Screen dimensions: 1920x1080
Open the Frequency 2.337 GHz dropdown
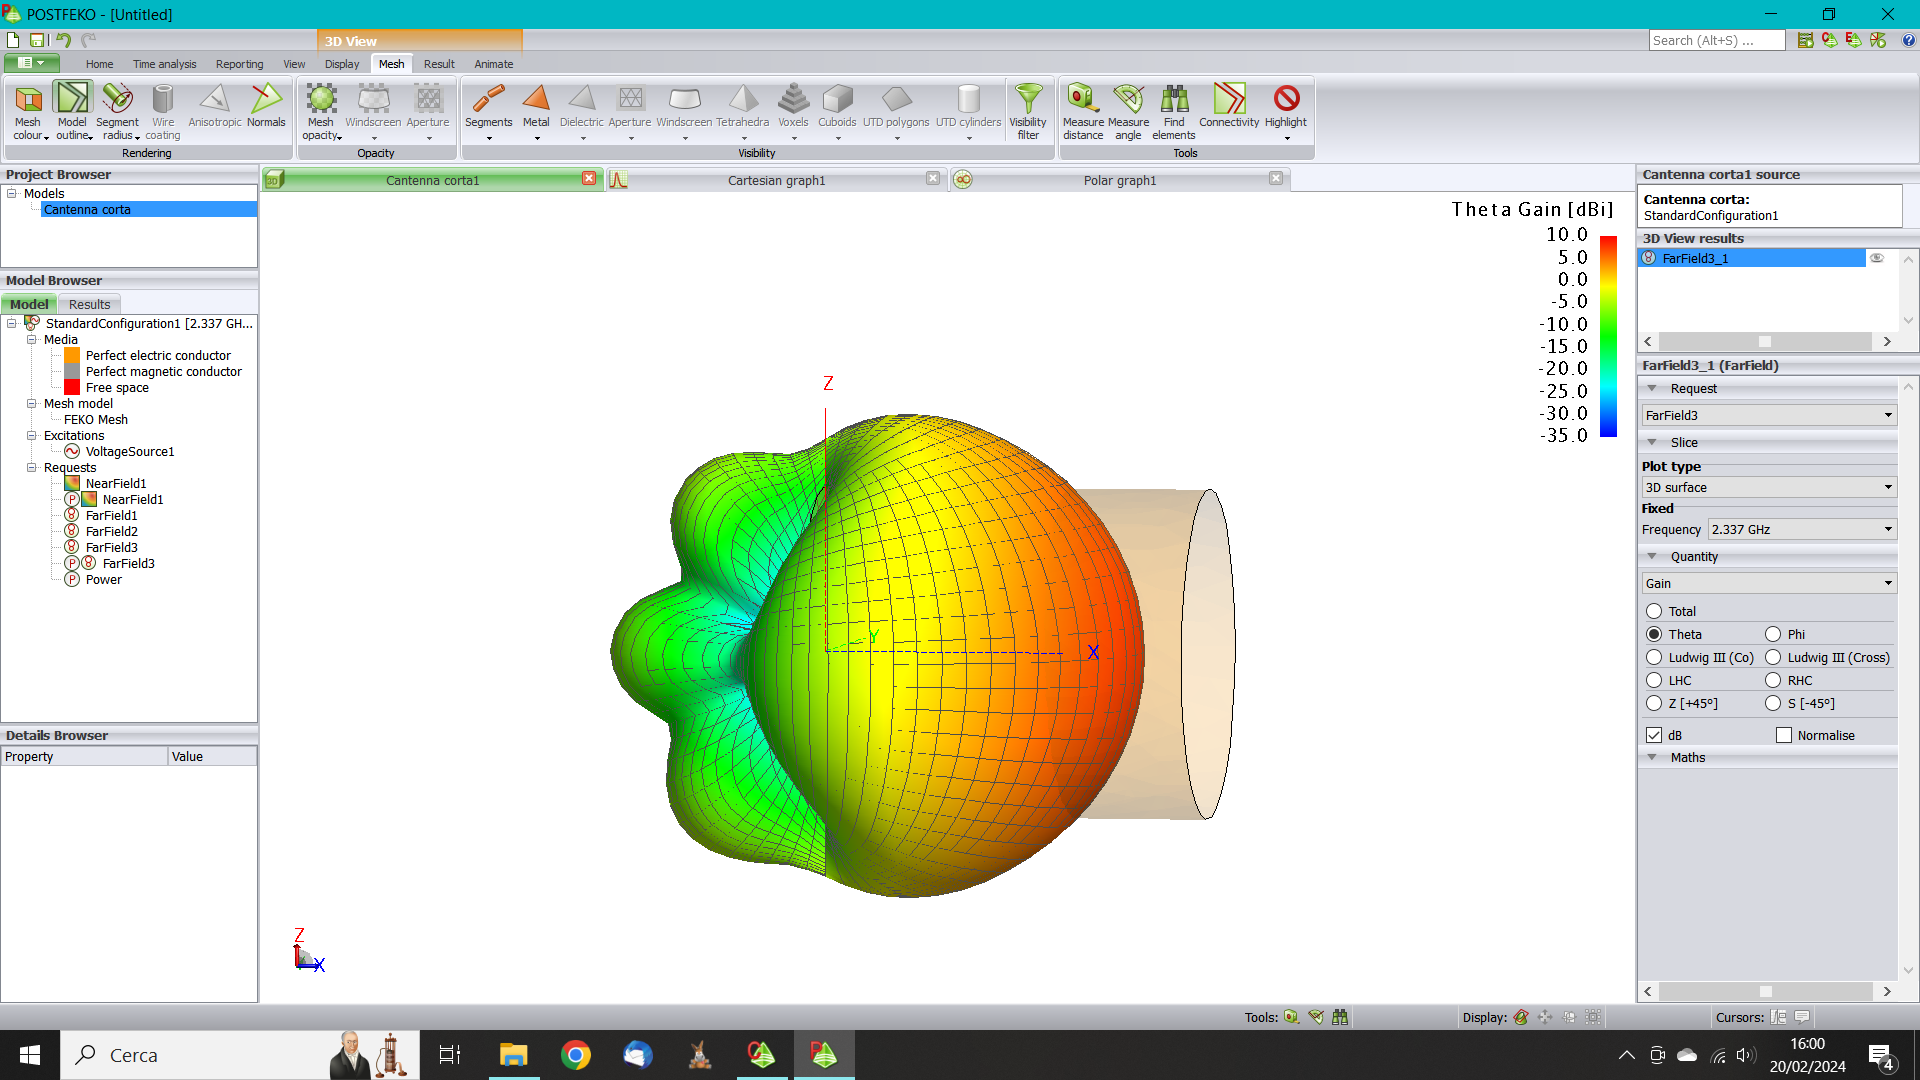point(1801,530)
